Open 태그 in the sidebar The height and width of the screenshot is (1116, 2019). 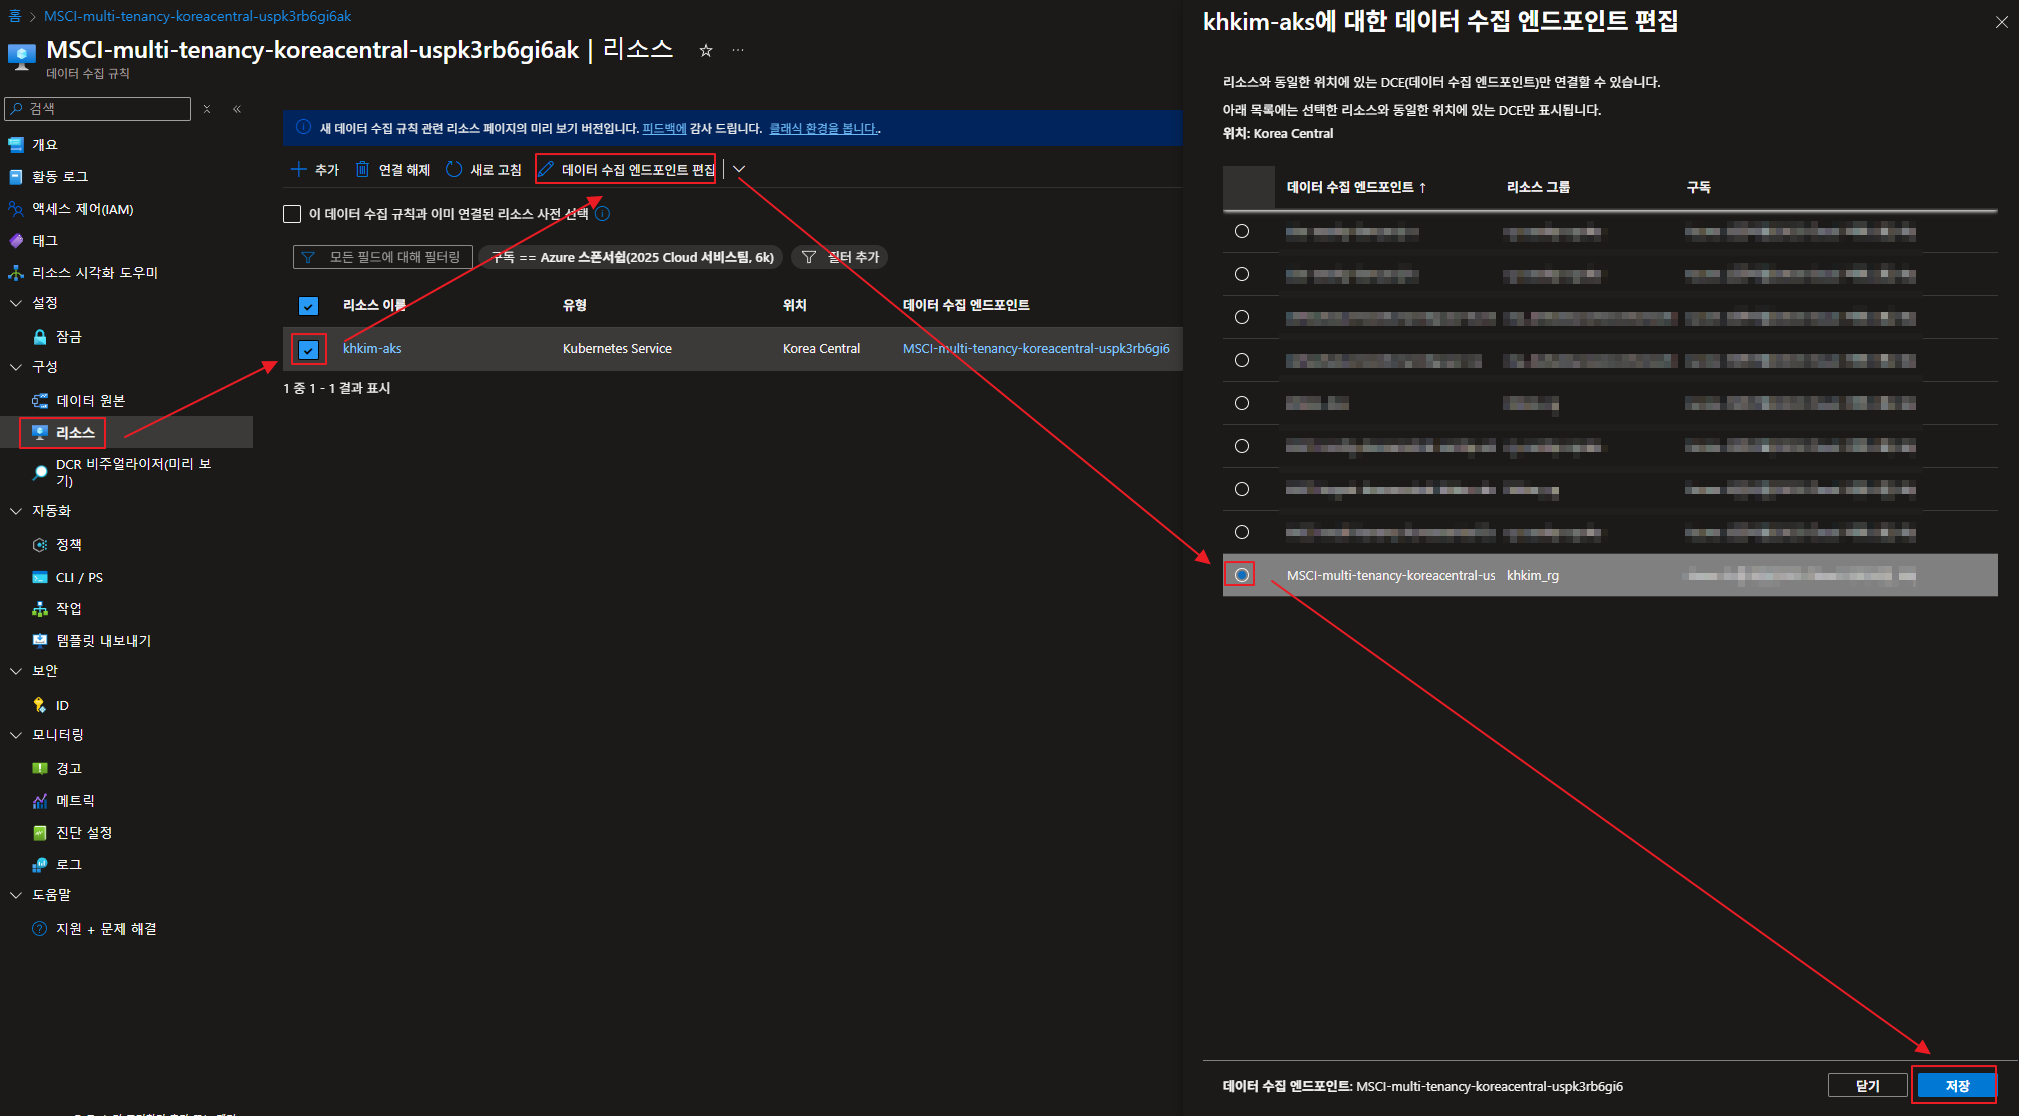tap(45, 241)
